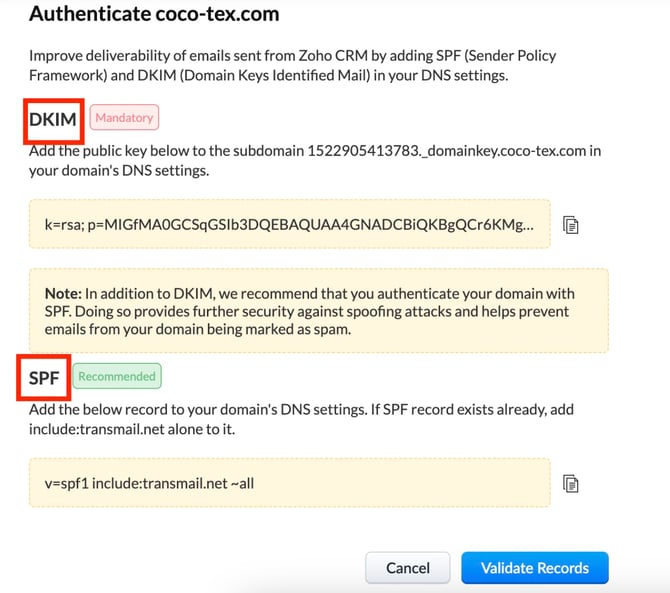Select the SPF record value field
670x593 pixels.
[x=290, y=483]
